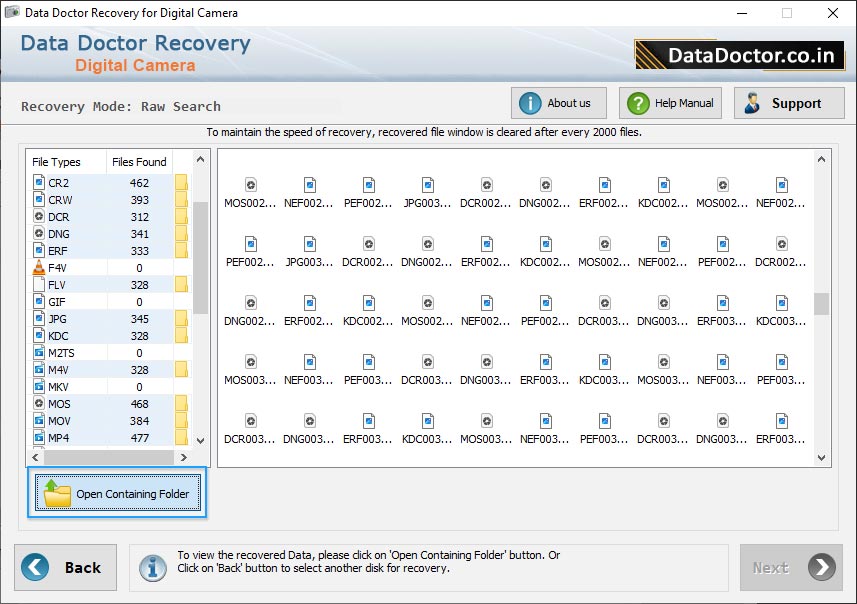The image size is (857, 604).
Task: Select the M2TS file type row
Action: click(62, 353)
